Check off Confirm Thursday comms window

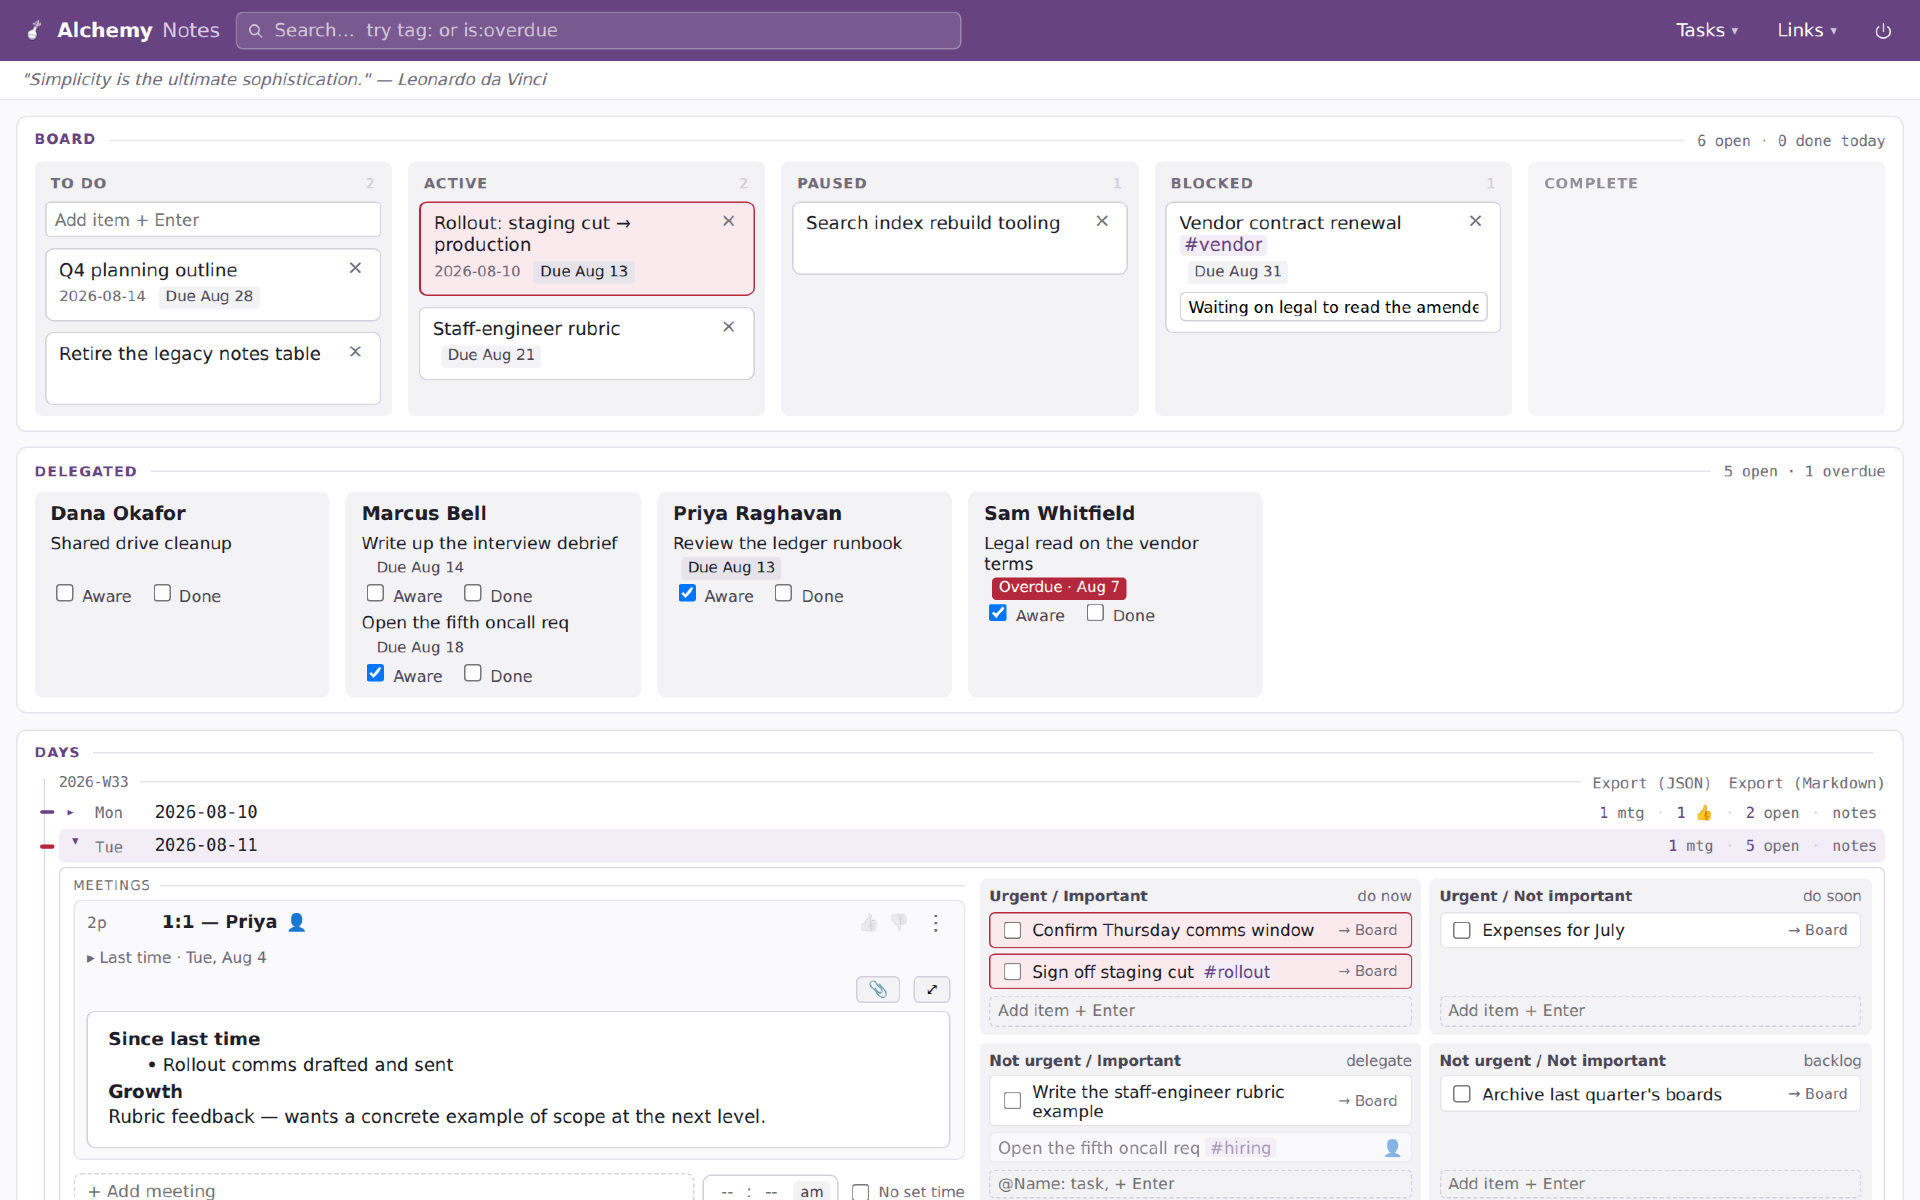click(1012, 931)
